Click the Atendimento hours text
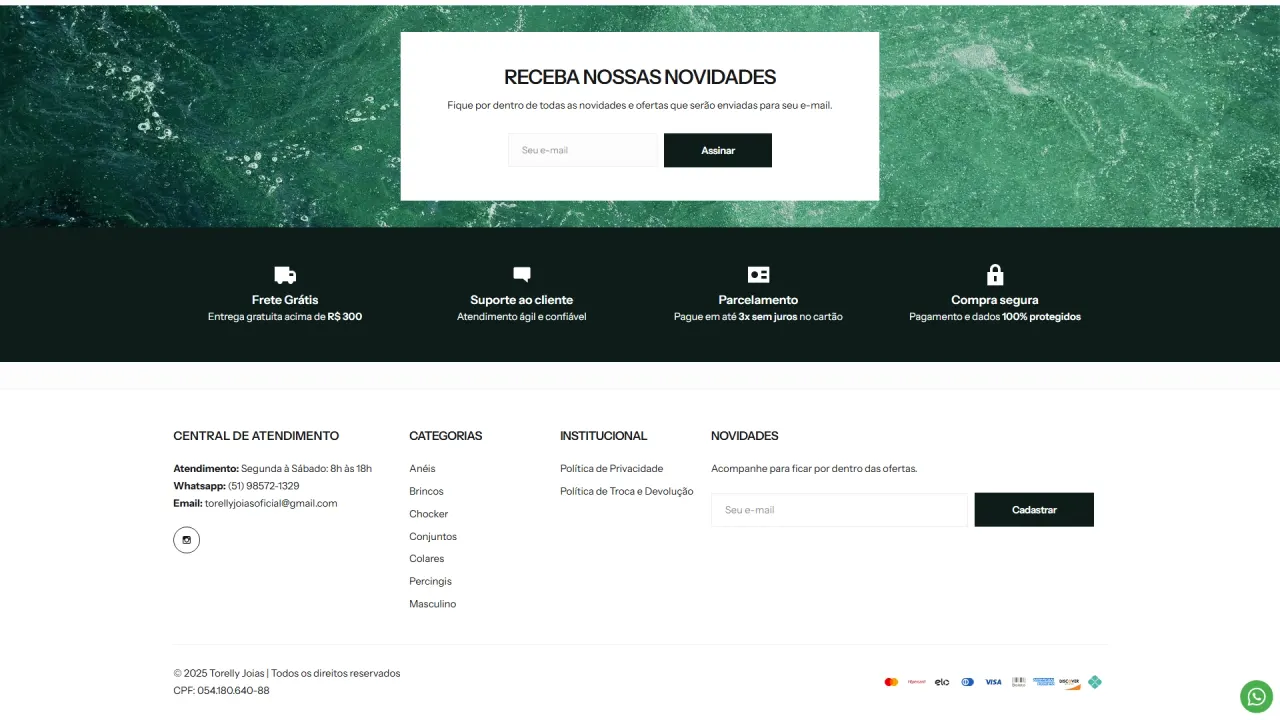 pos(273,468)
